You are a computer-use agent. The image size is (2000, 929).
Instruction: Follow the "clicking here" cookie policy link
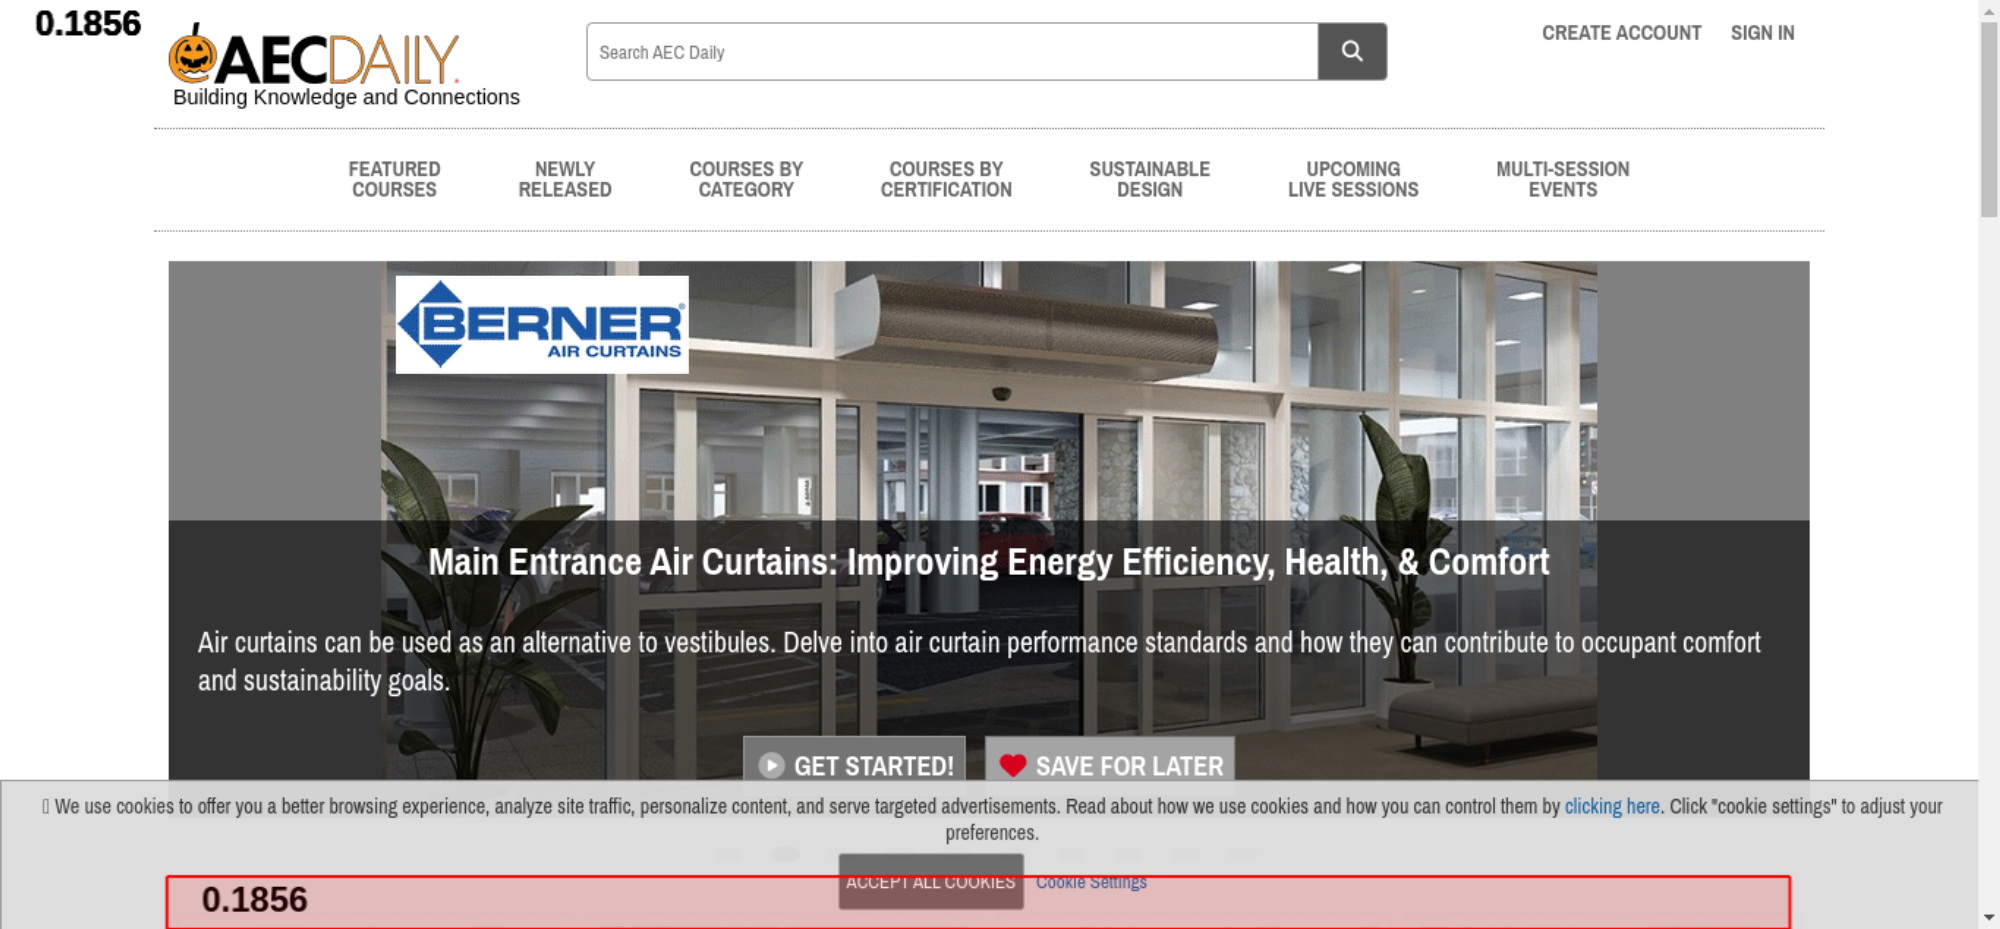pyautogui.click(x=1611, y=806)
